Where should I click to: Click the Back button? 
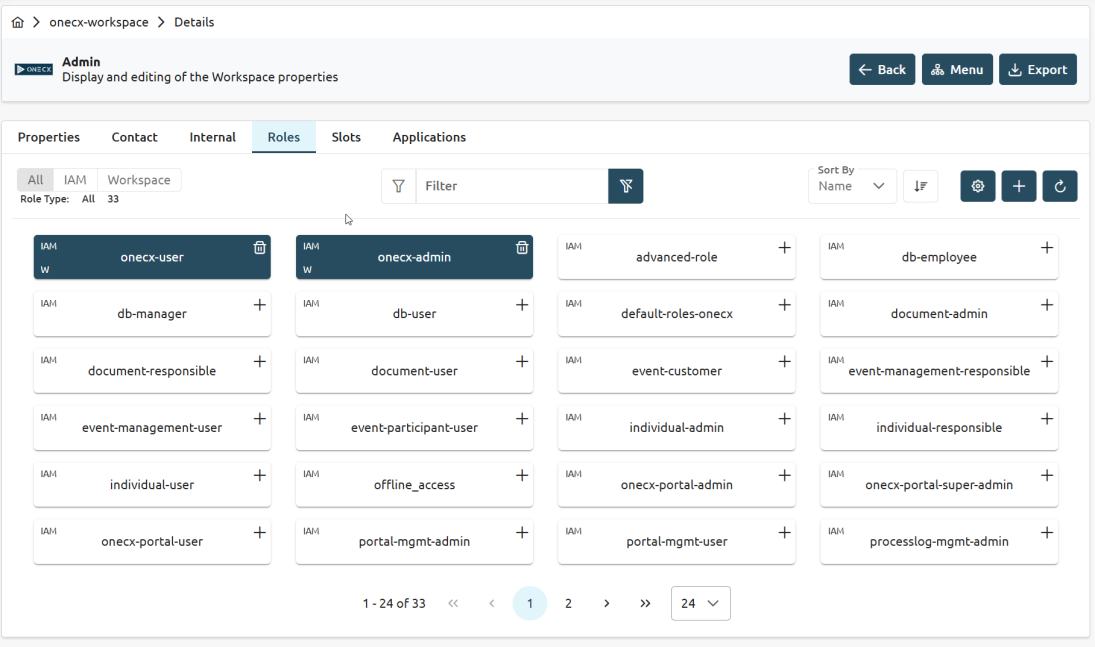click(882, 70)
